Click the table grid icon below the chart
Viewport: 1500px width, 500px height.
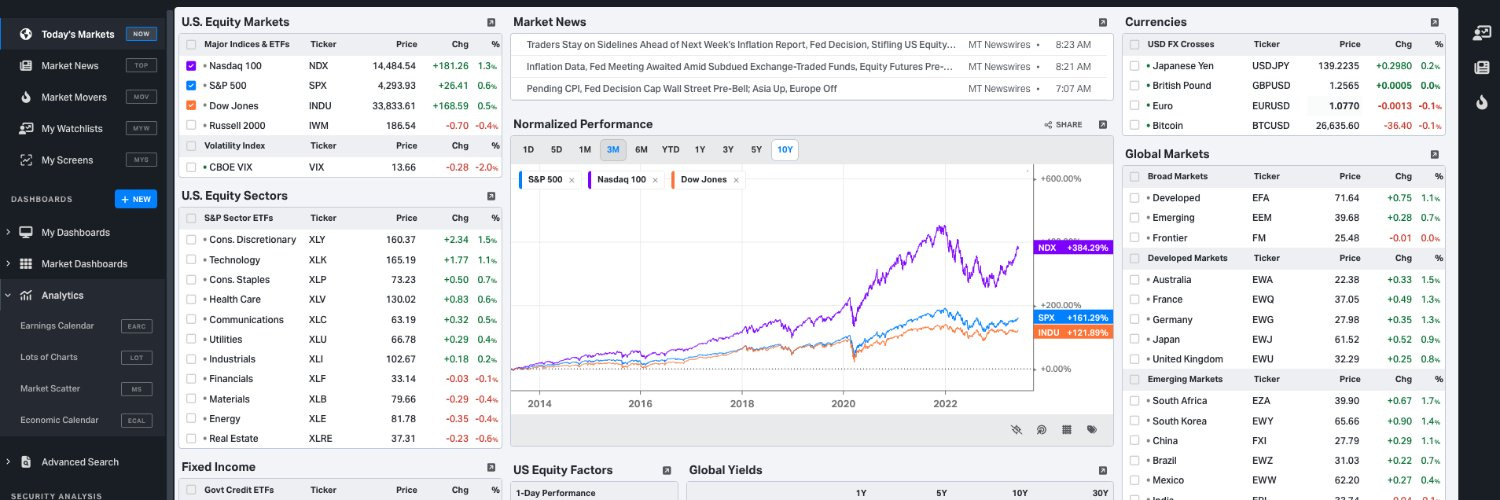click(x=1067, y=429)
